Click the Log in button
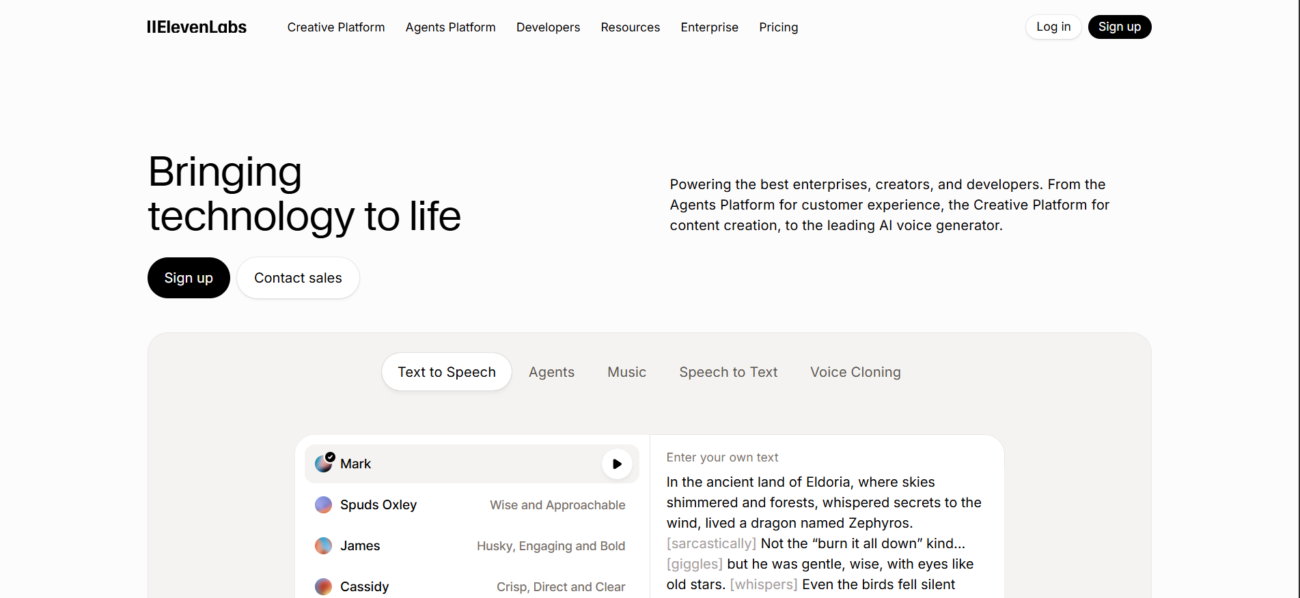 pyautogui.click(x=1053, y=27)
